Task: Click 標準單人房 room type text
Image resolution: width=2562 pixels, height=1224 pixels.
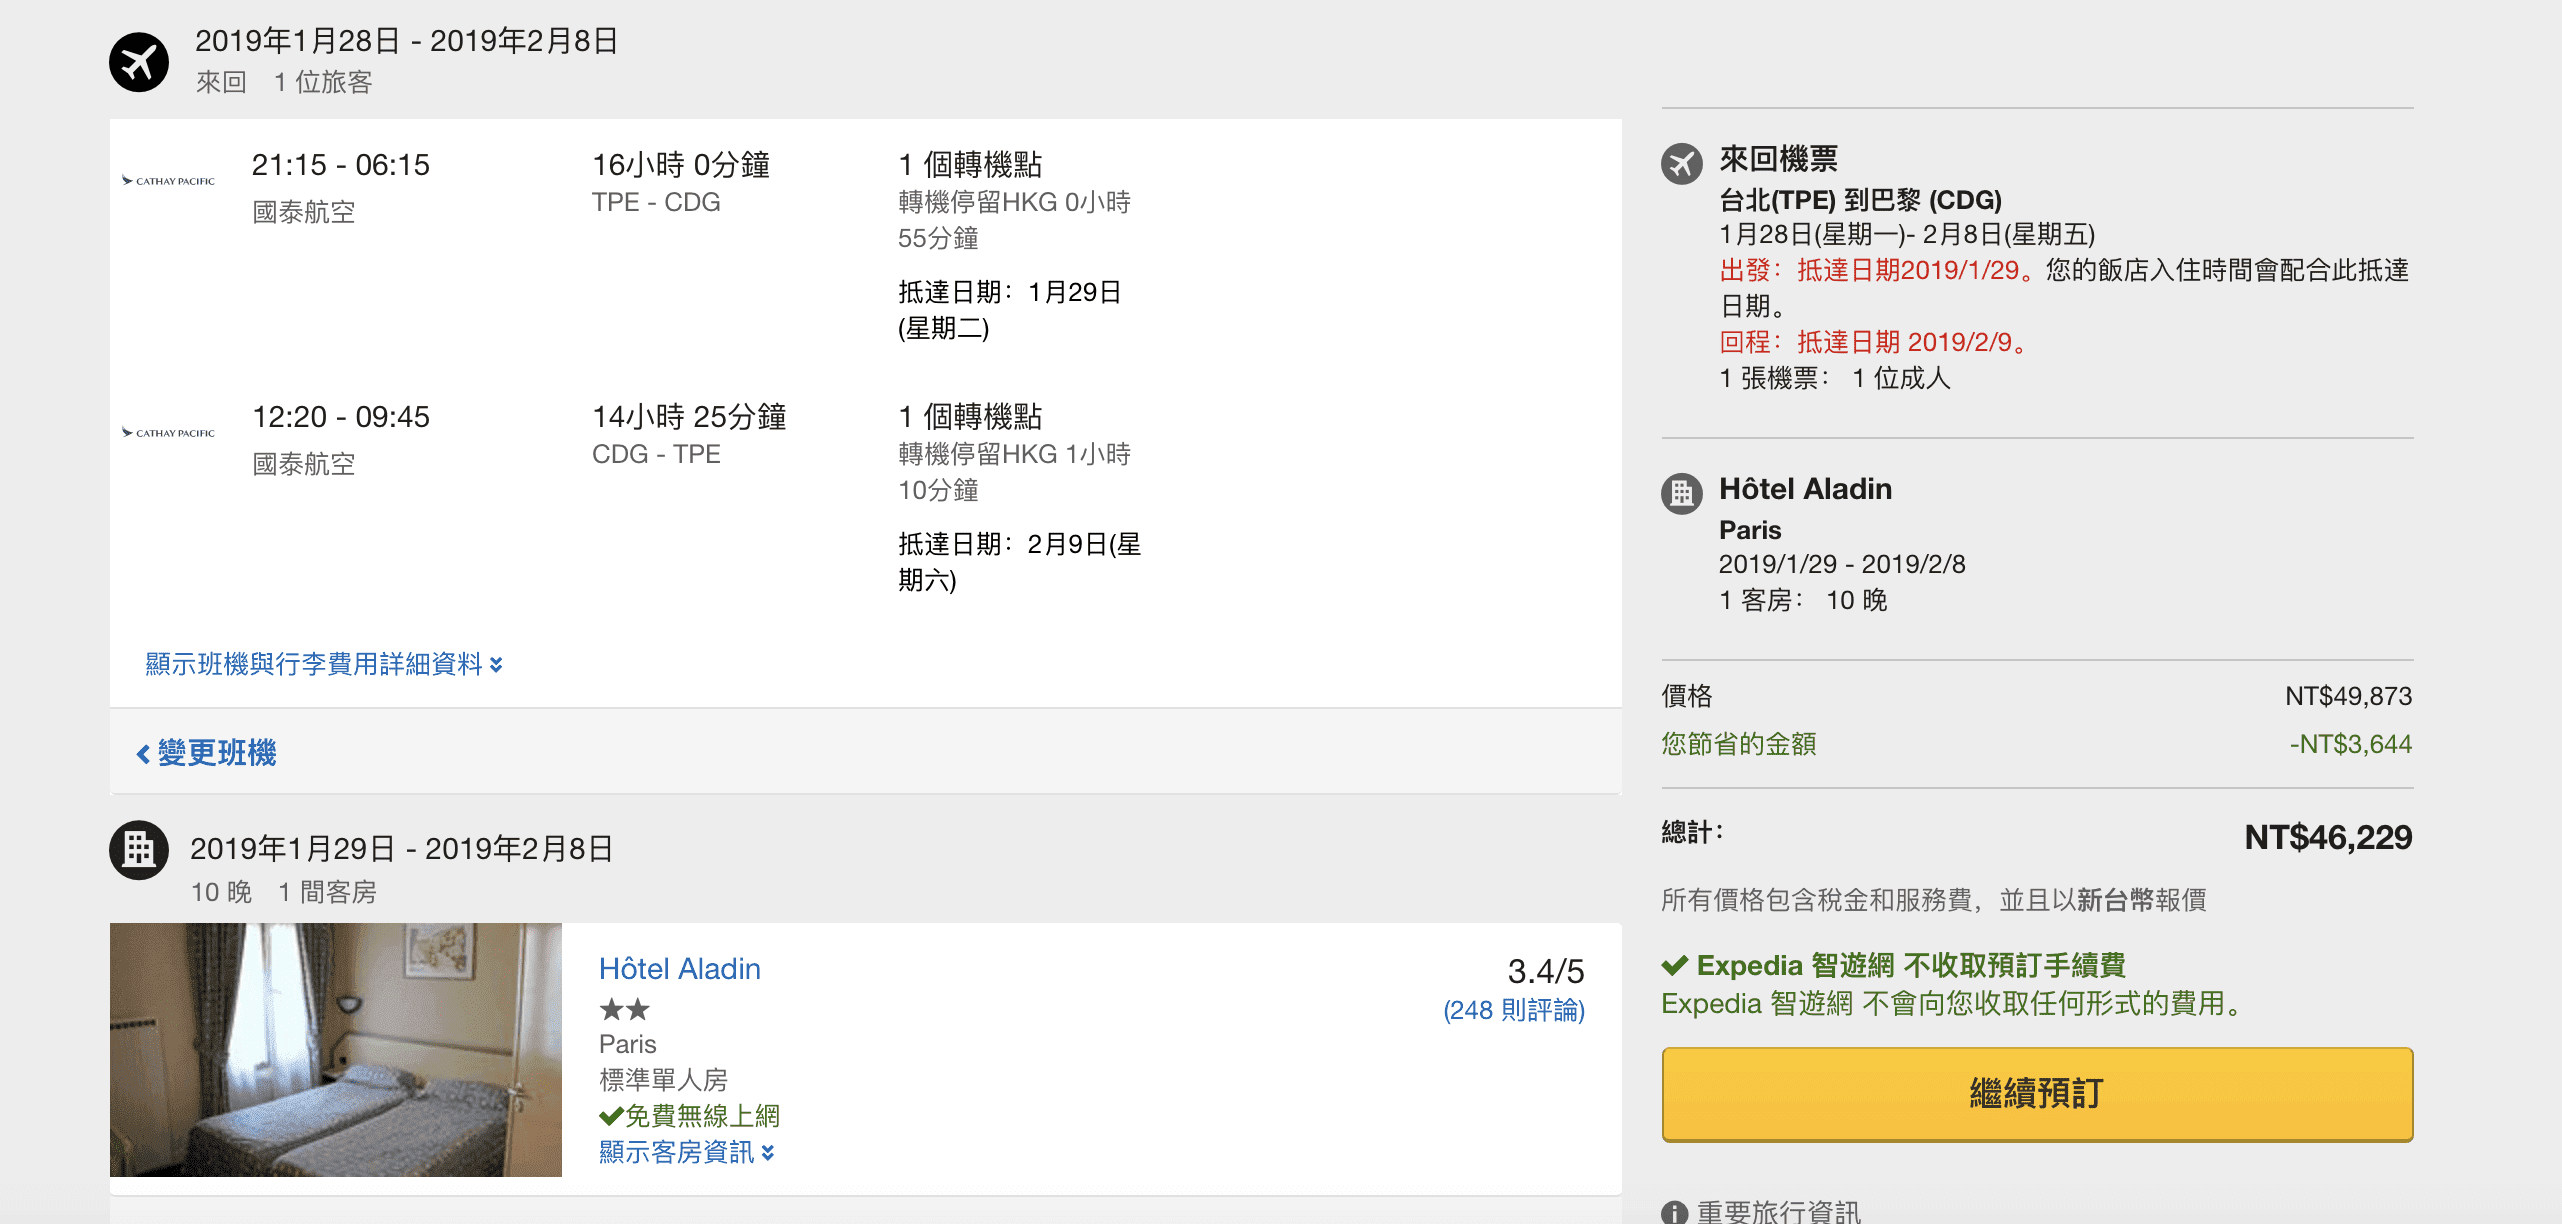Action: click(x=664, y=1080)
